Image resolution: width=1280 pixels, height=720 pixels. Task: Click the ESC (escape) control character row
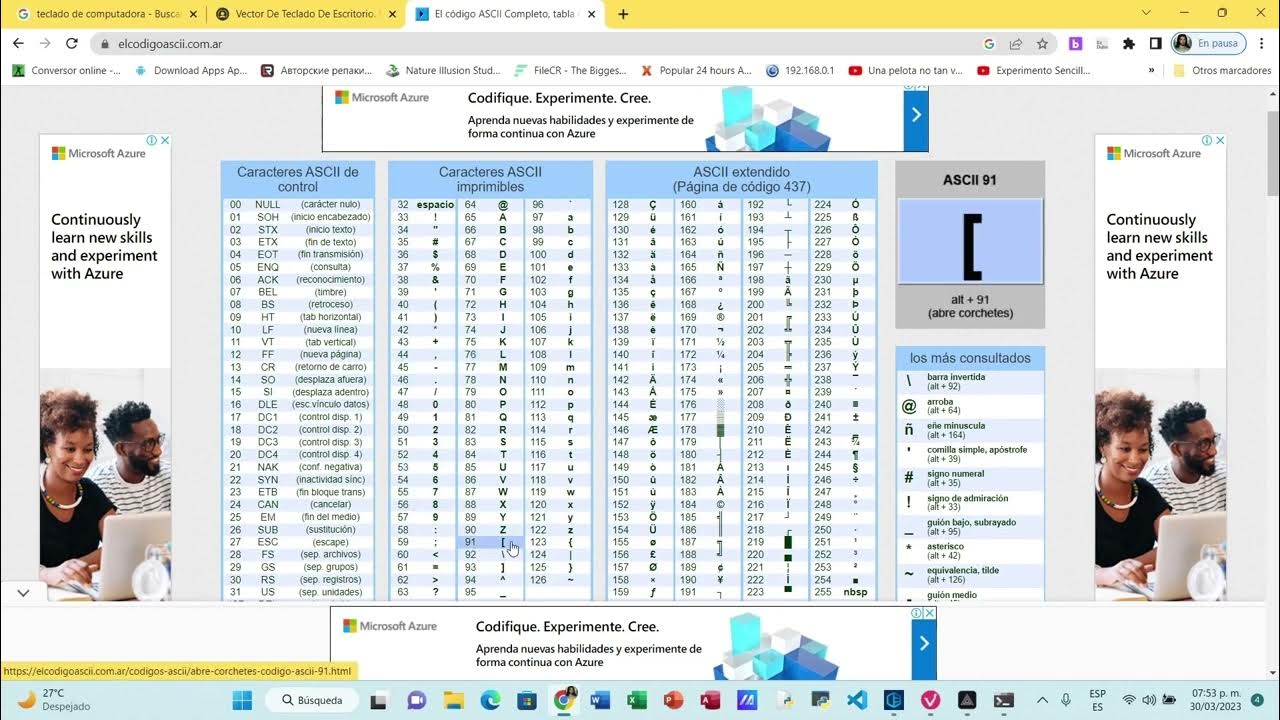[297, 542]
